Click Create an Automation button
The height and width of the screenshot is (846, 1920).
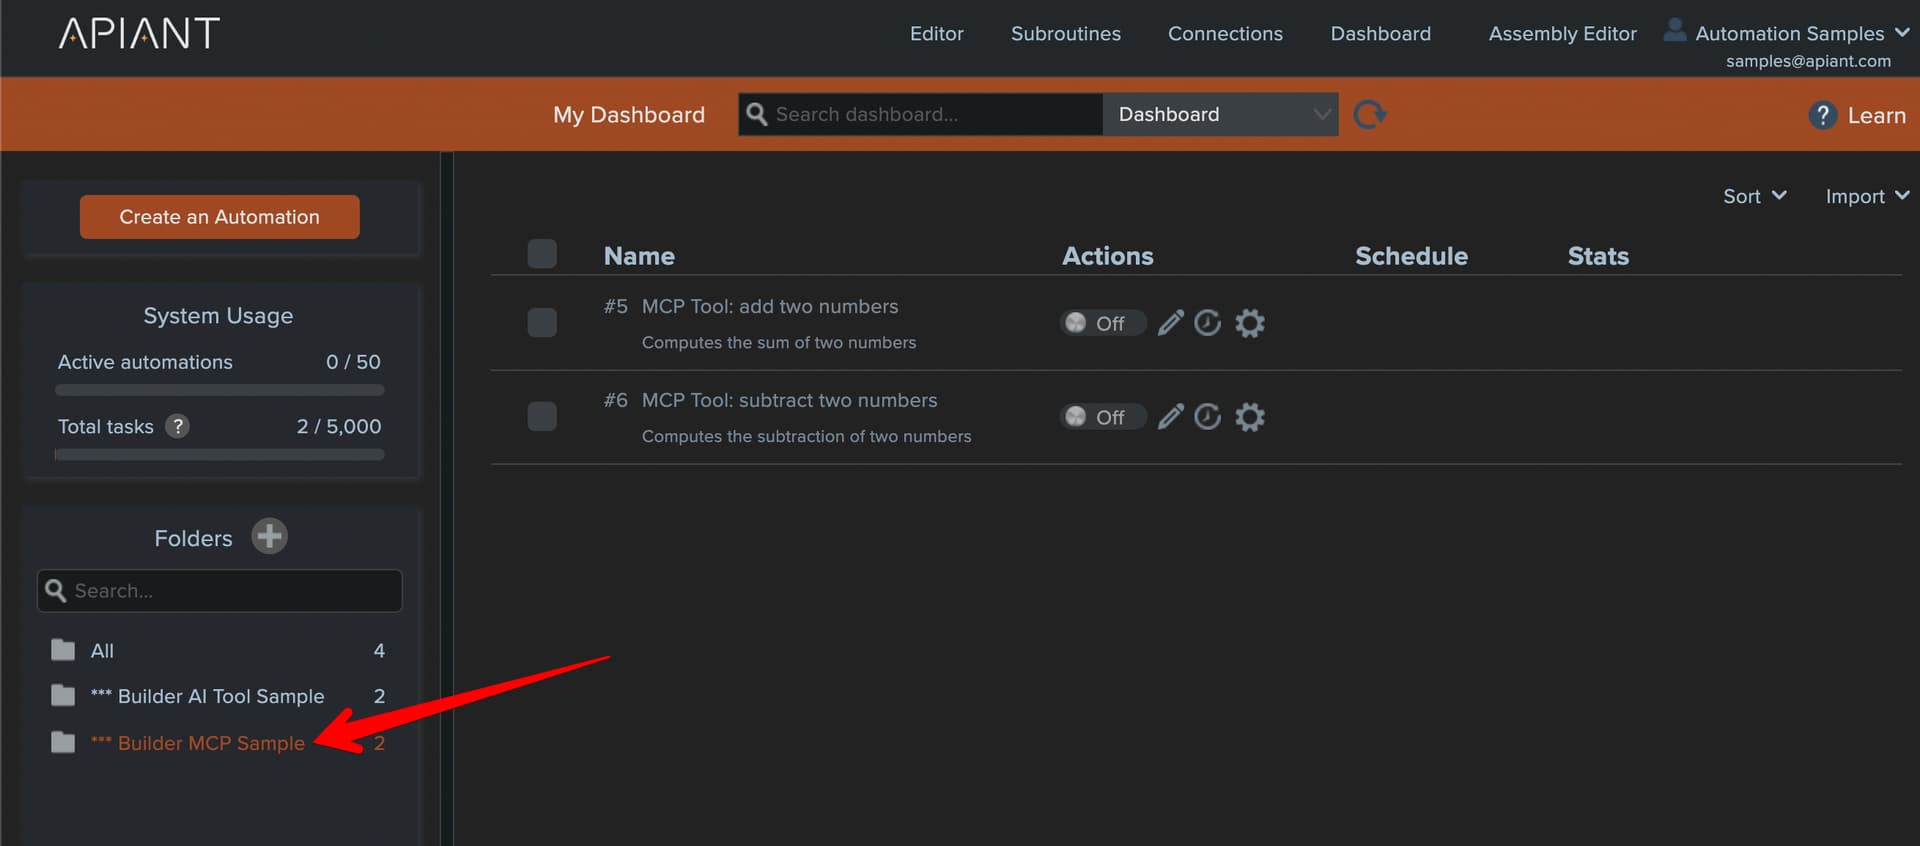click(219, 217)
